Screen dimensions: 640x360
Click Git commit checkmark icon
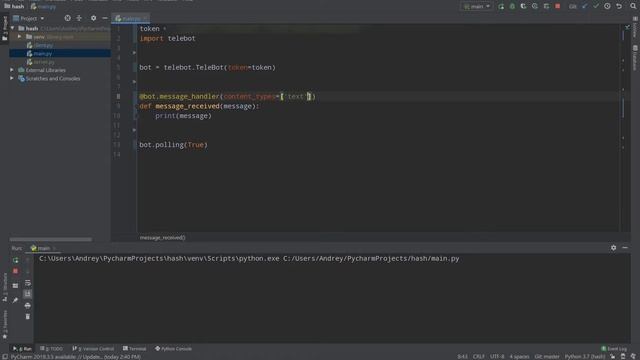(x=596, y=7)
